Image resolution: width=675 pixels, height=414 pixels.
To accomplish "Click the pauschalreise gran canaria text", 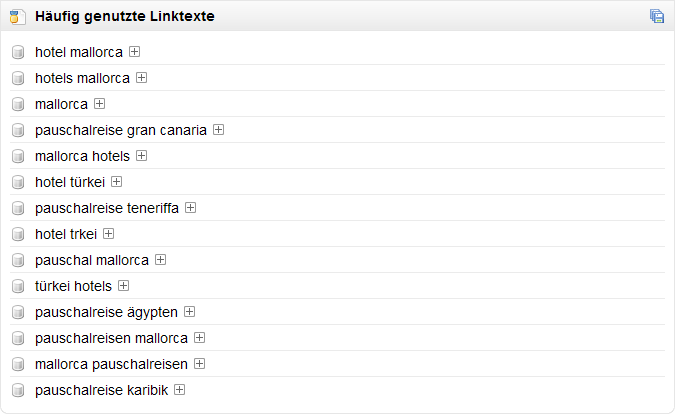I will coord(121,130).
